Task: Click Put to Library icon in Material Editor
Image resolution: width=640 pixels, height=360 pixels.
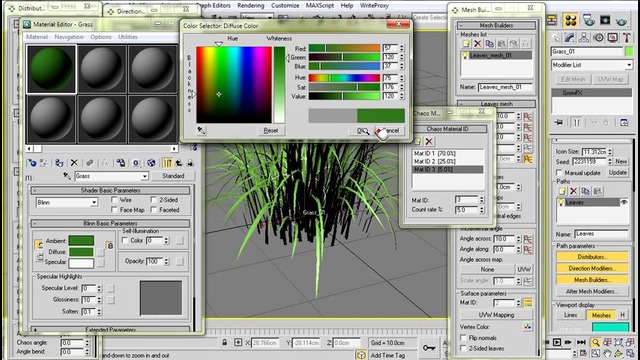Action: coord(120,163)
